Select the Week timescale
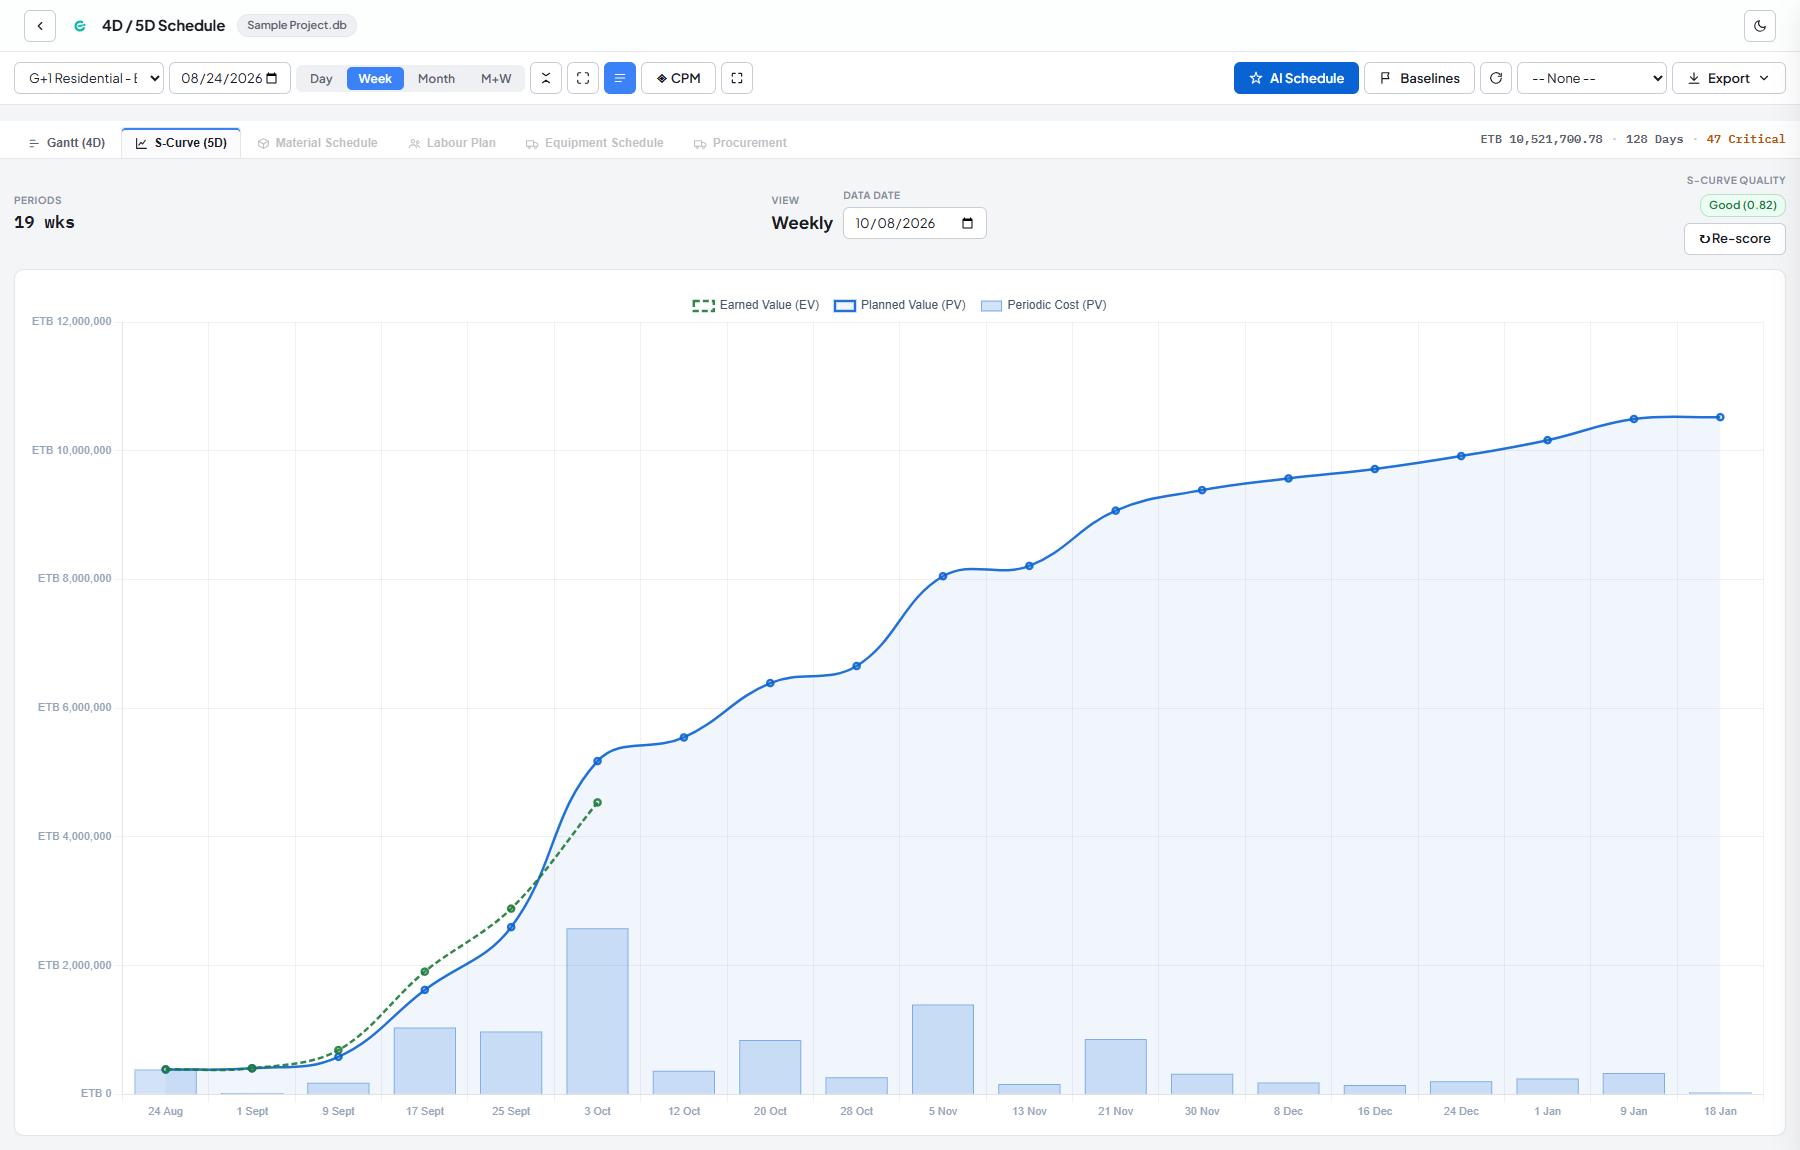 (375, 79)
